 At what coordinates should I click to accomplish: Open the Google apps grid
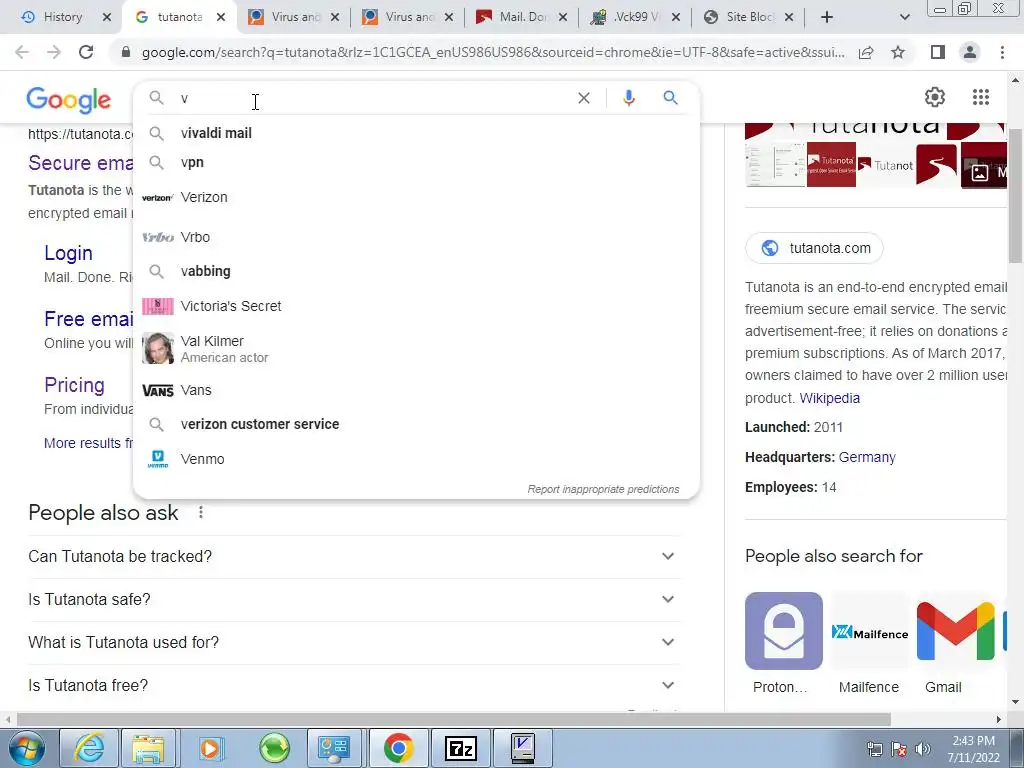point(980,97)
